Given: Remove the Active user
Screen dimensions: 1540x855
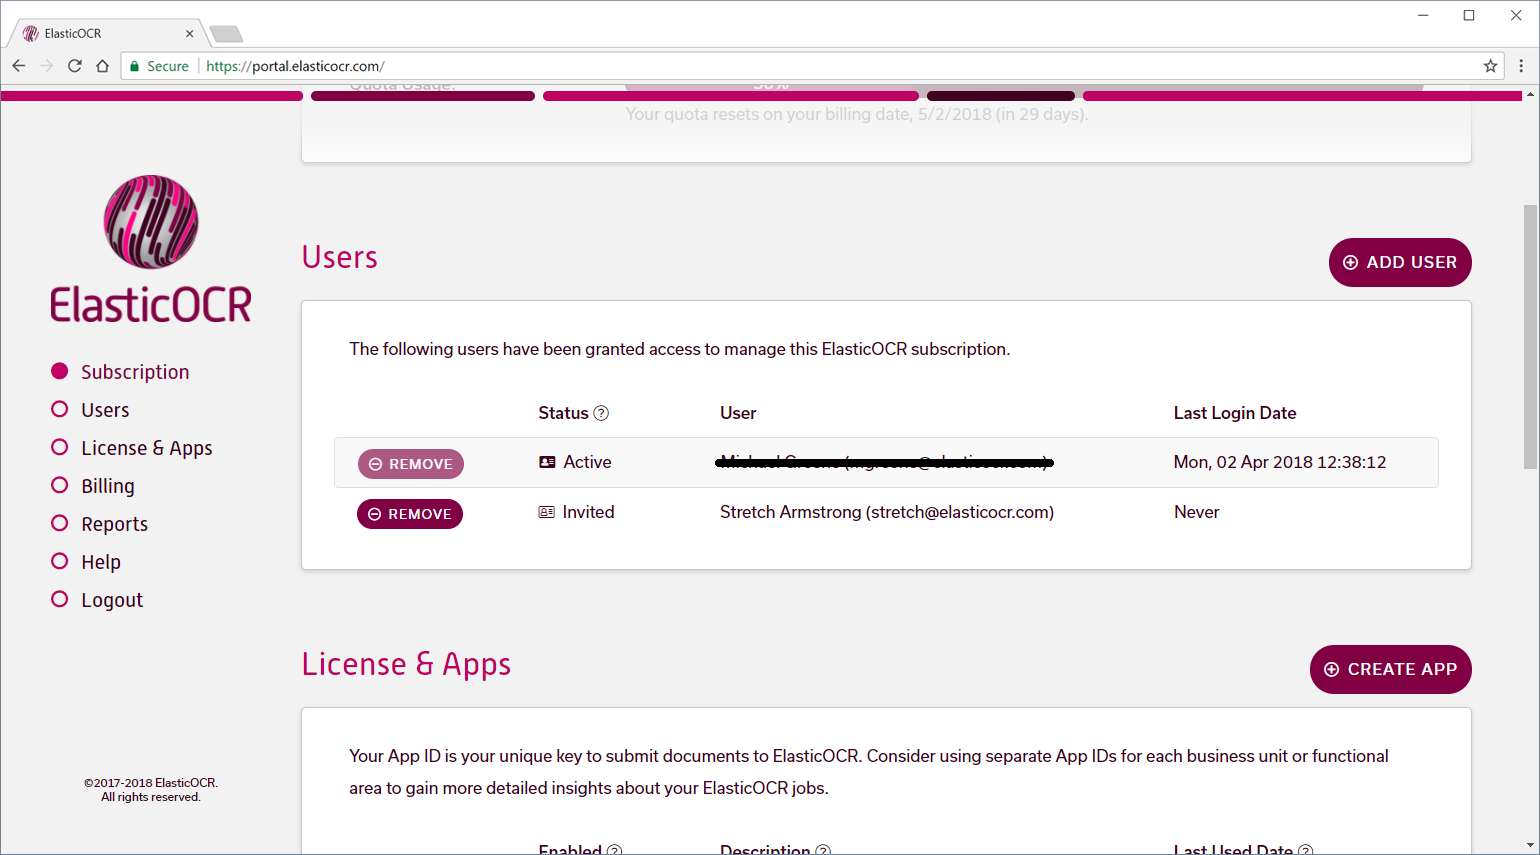Looking at the screenshot, I should pyautogui.click(x=411, y=464).
